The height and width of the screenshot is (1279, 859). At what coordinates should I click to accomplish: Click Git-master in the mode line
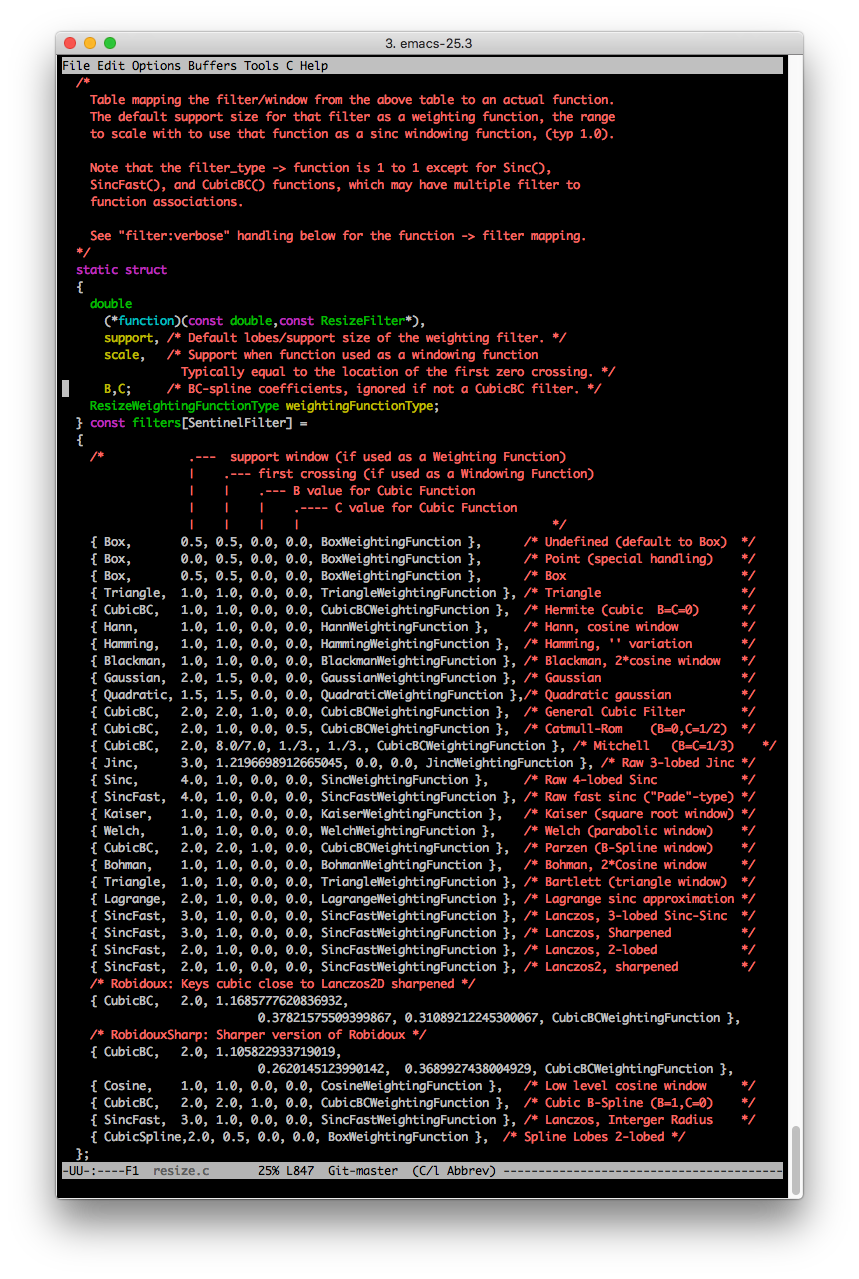pos(362,1171)
